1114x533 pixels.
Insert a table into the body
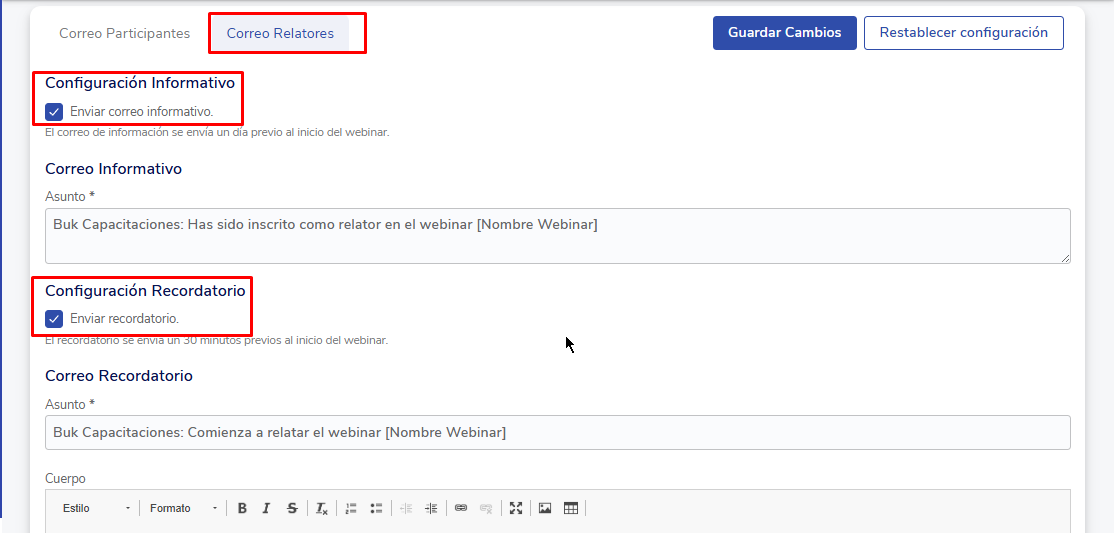[571, 508]
